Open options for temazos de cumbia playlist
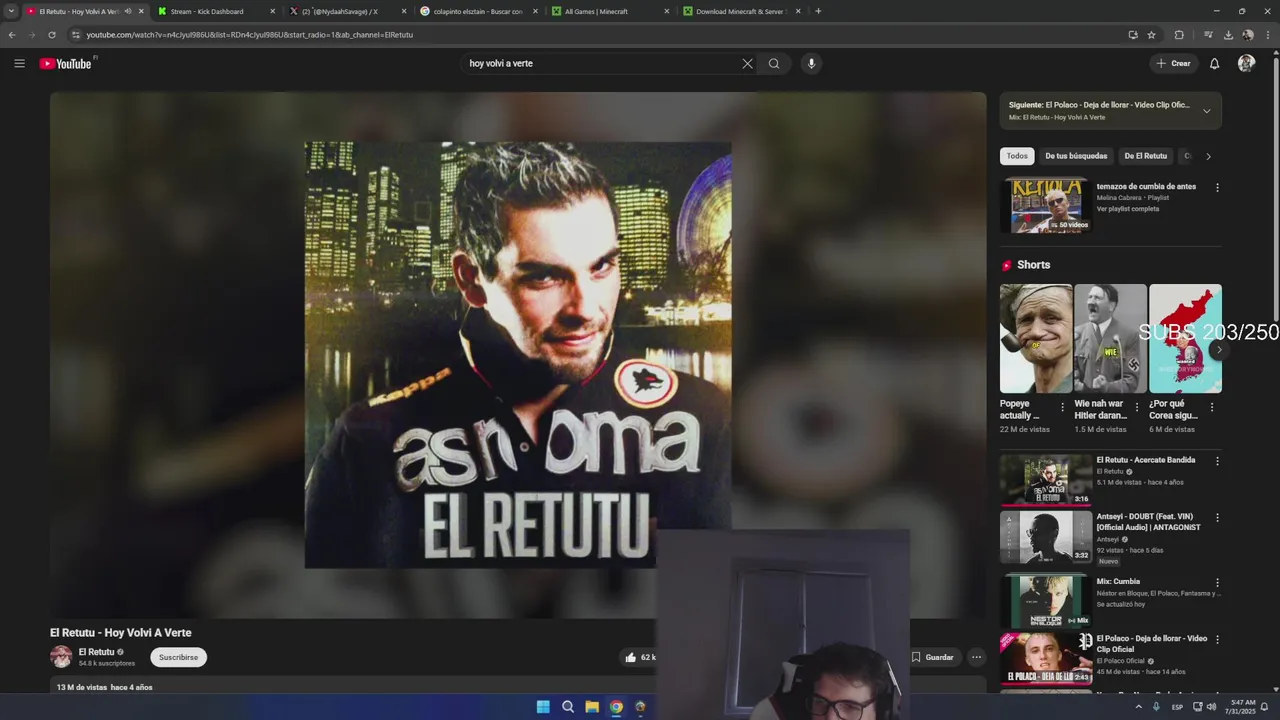This screenshot has width=1280, height=720. click(1217, 187)
